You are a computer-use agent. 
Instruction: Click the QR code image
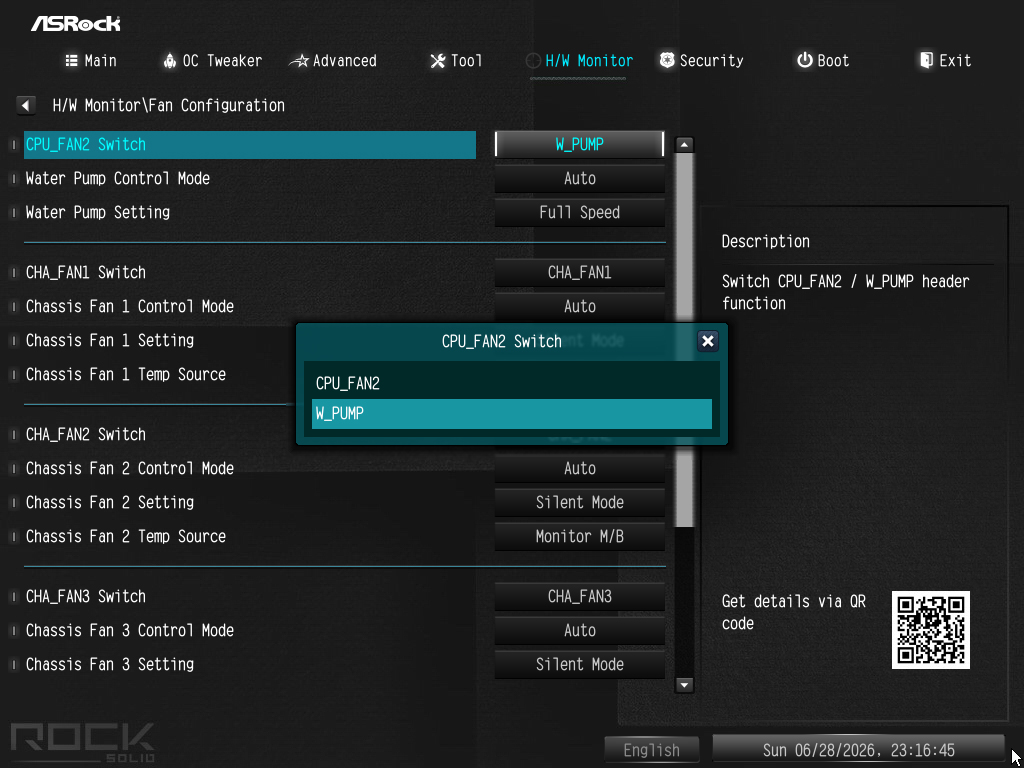(931, 630)
